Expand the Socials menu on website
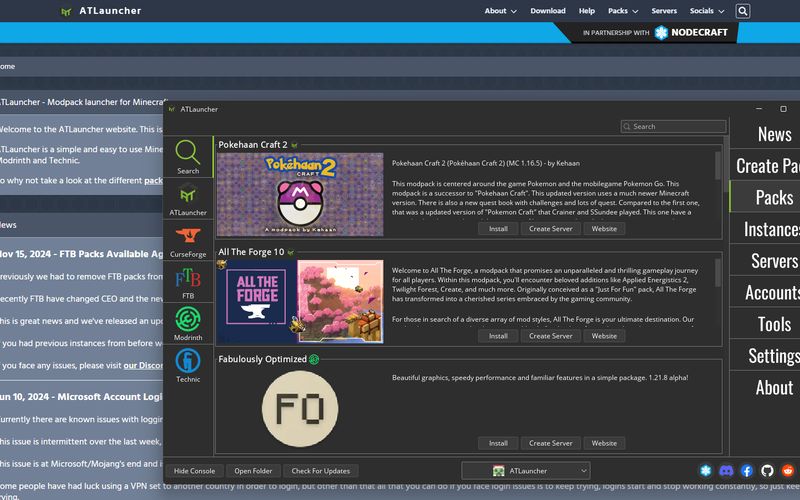Screen dimensions: 800x500 [707, 11]
